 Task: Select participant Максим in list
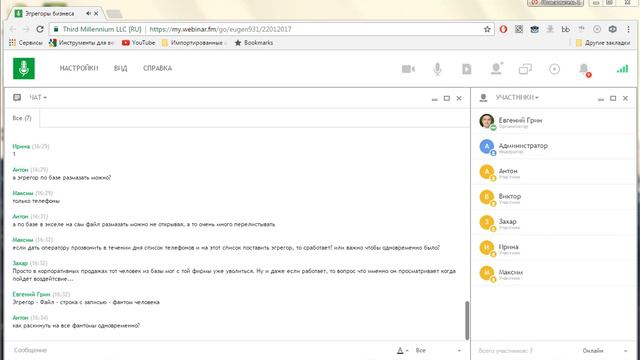553,273
